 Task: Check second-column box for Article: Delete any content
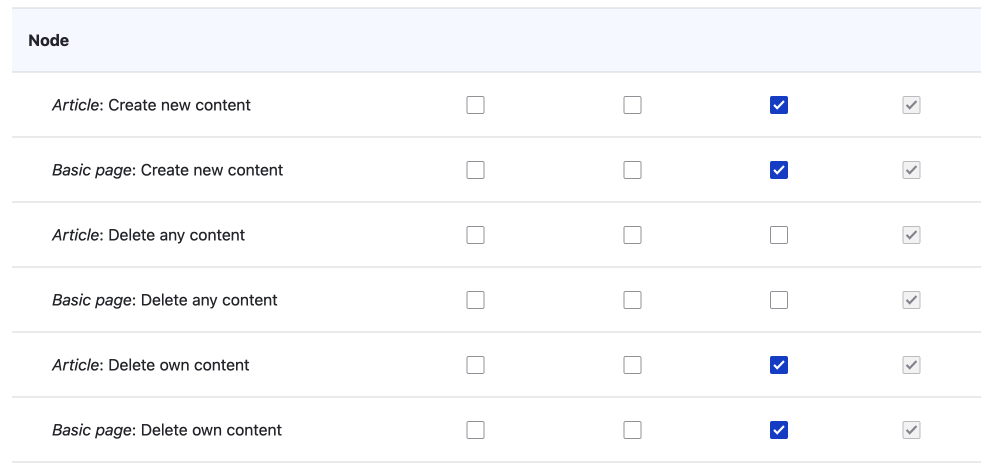coord(632,235)
